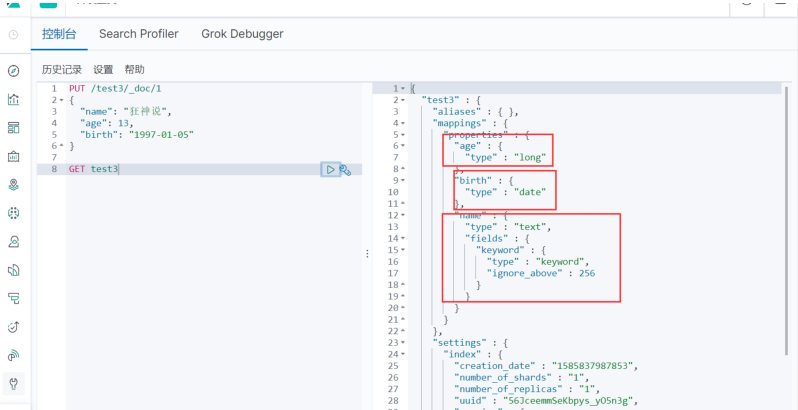The width and height of the screenshot is (798, 410).
Task: Run the GET test3 request with play button
Action: coord(329,170)
